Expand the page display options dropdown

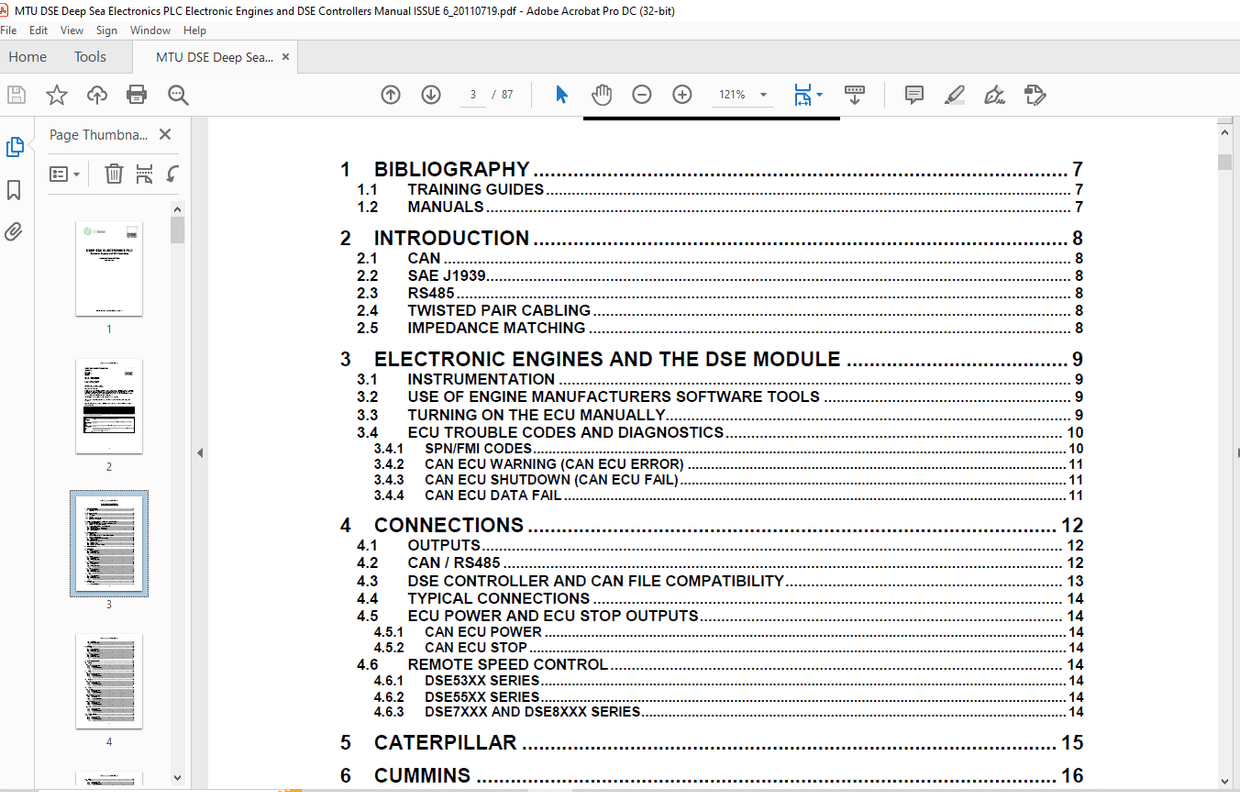coord(820,94)
